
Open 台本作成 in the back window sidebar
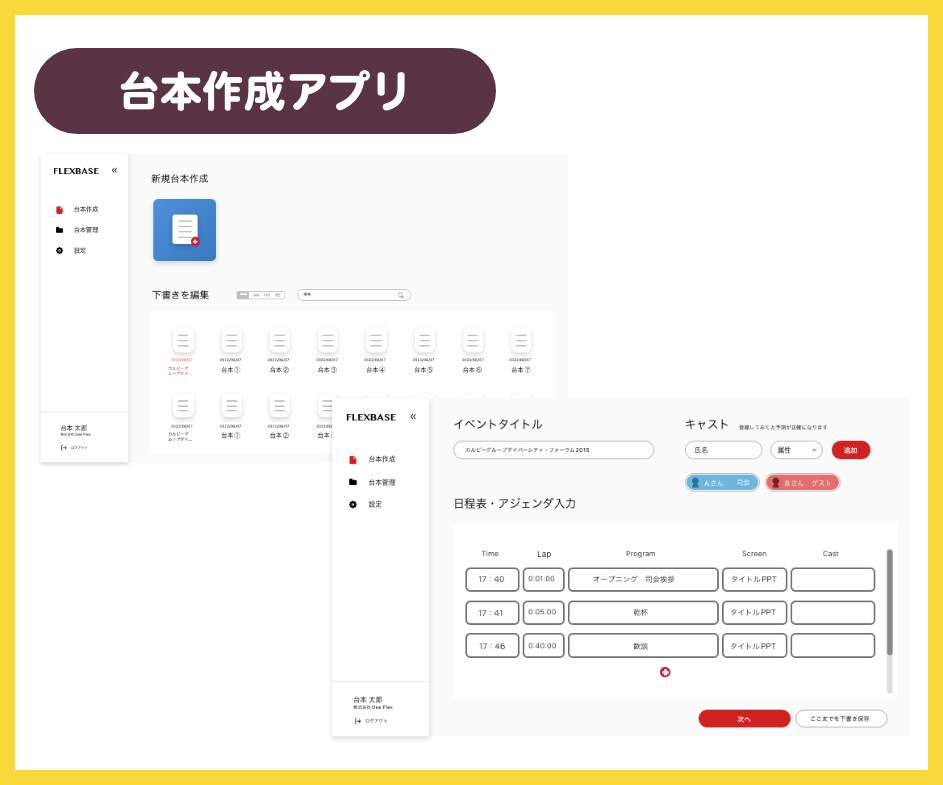(77, 209)
